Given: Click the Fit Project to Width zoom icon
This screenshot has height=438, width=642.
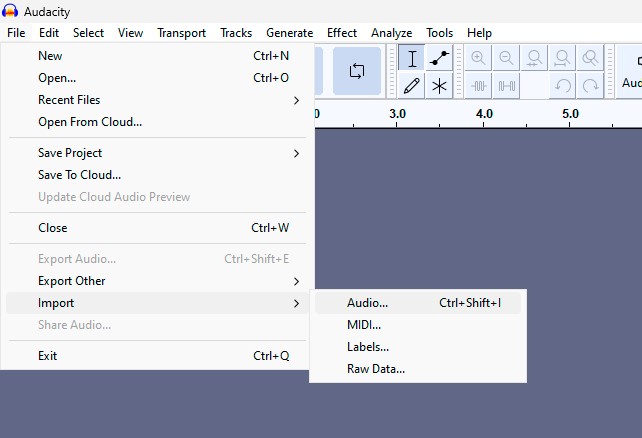Looking at the screenshot, I should tap(563, 59).
